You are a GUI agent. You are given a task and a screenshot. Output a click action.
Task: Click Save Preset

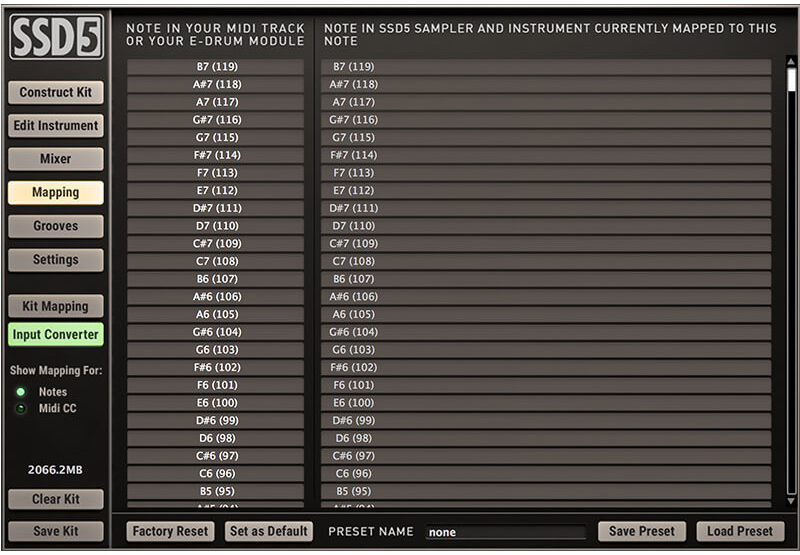click(x=642, y=531)
